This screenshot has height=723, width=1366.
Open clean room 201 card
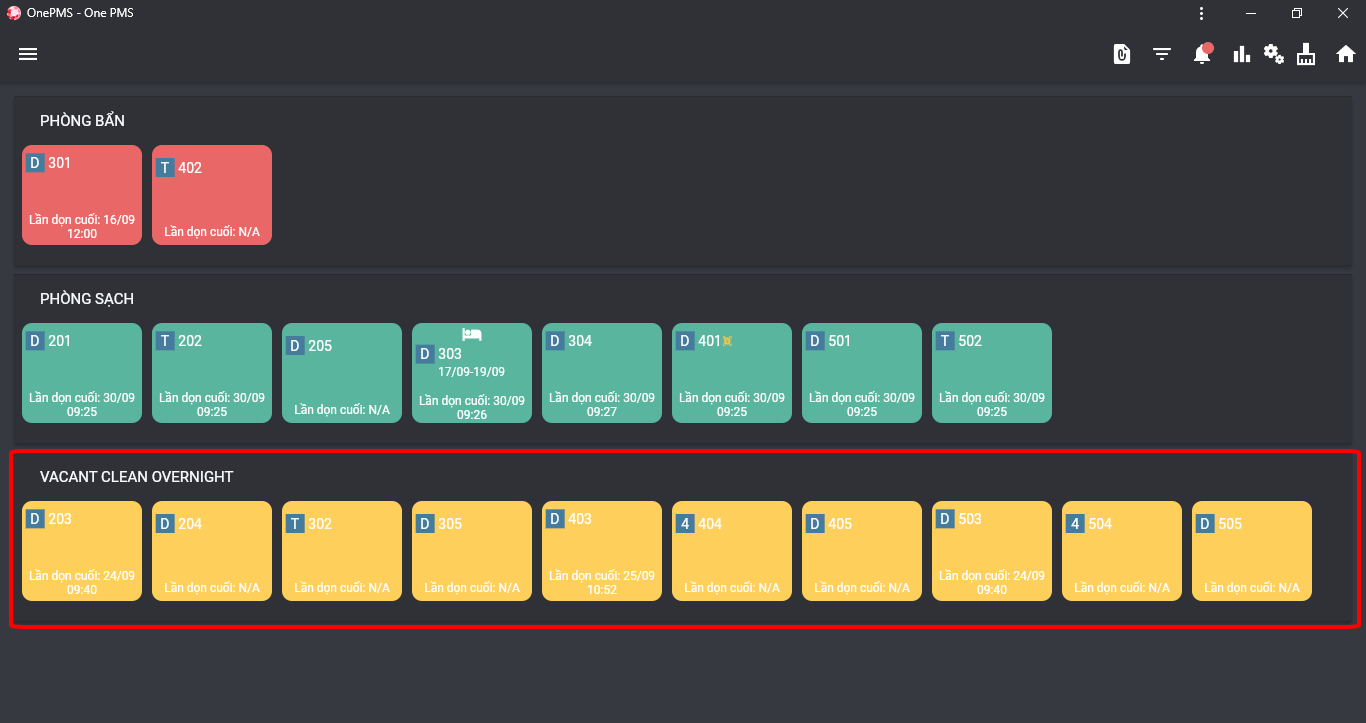tap(82, 373)
